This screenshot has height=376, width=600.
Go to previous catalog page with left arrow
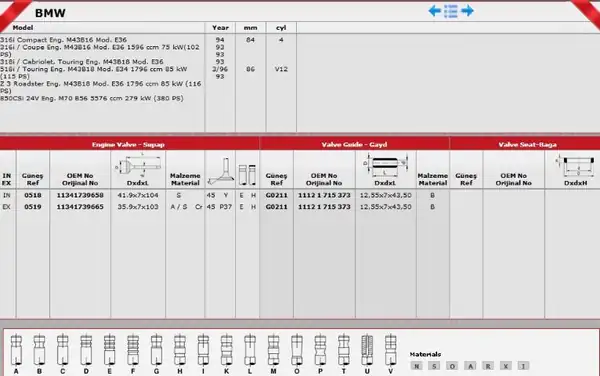click(x=435, y=11)
